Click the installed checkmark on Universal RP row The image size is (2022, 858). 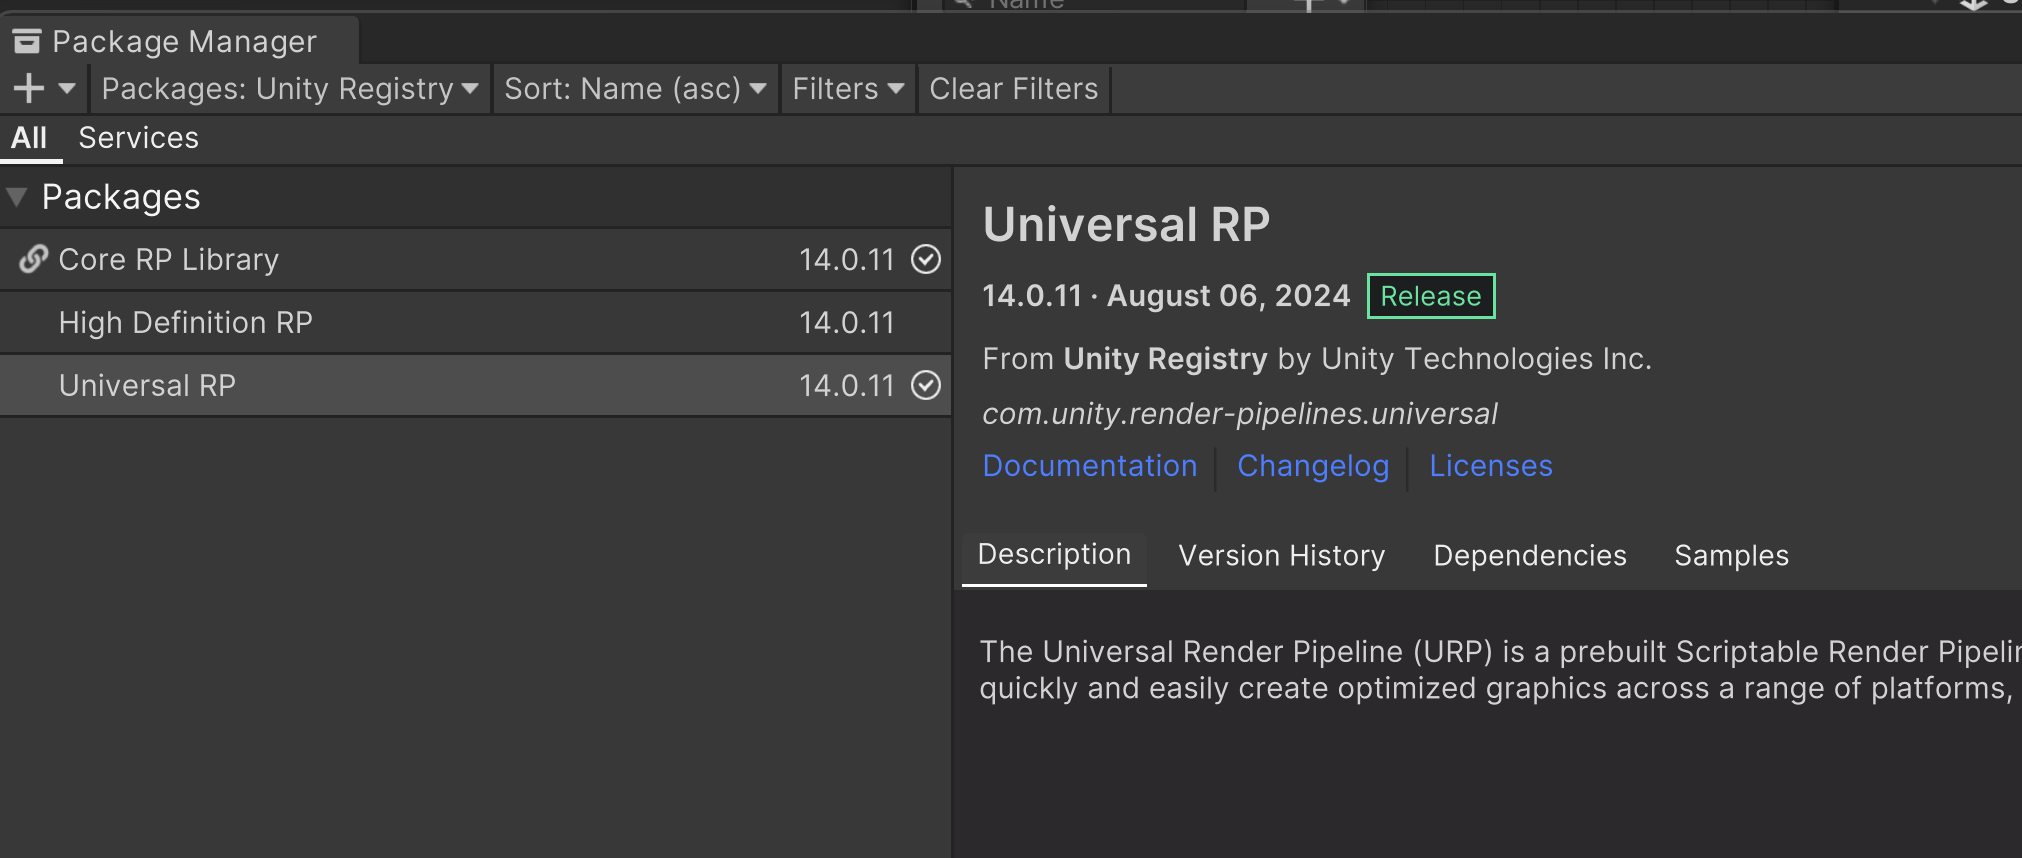click(x=926, y=385)
